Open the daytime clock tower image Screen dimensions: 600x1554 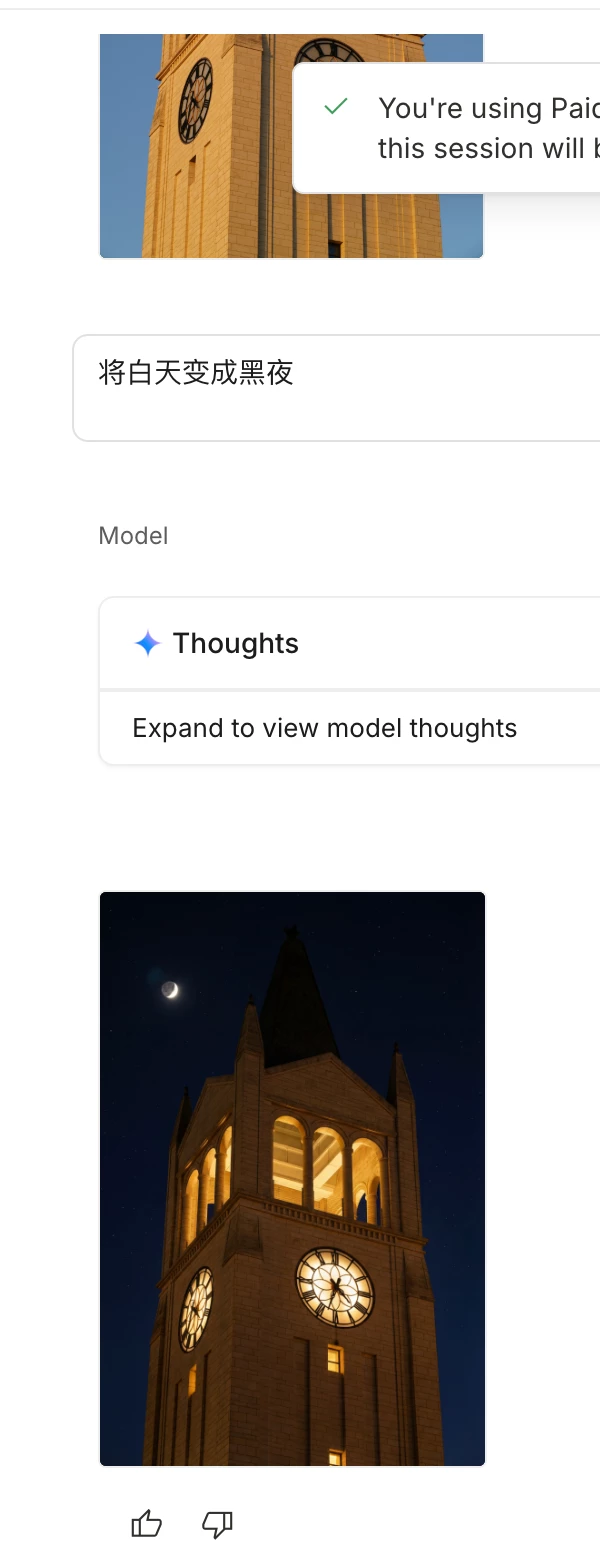[291, 146]
